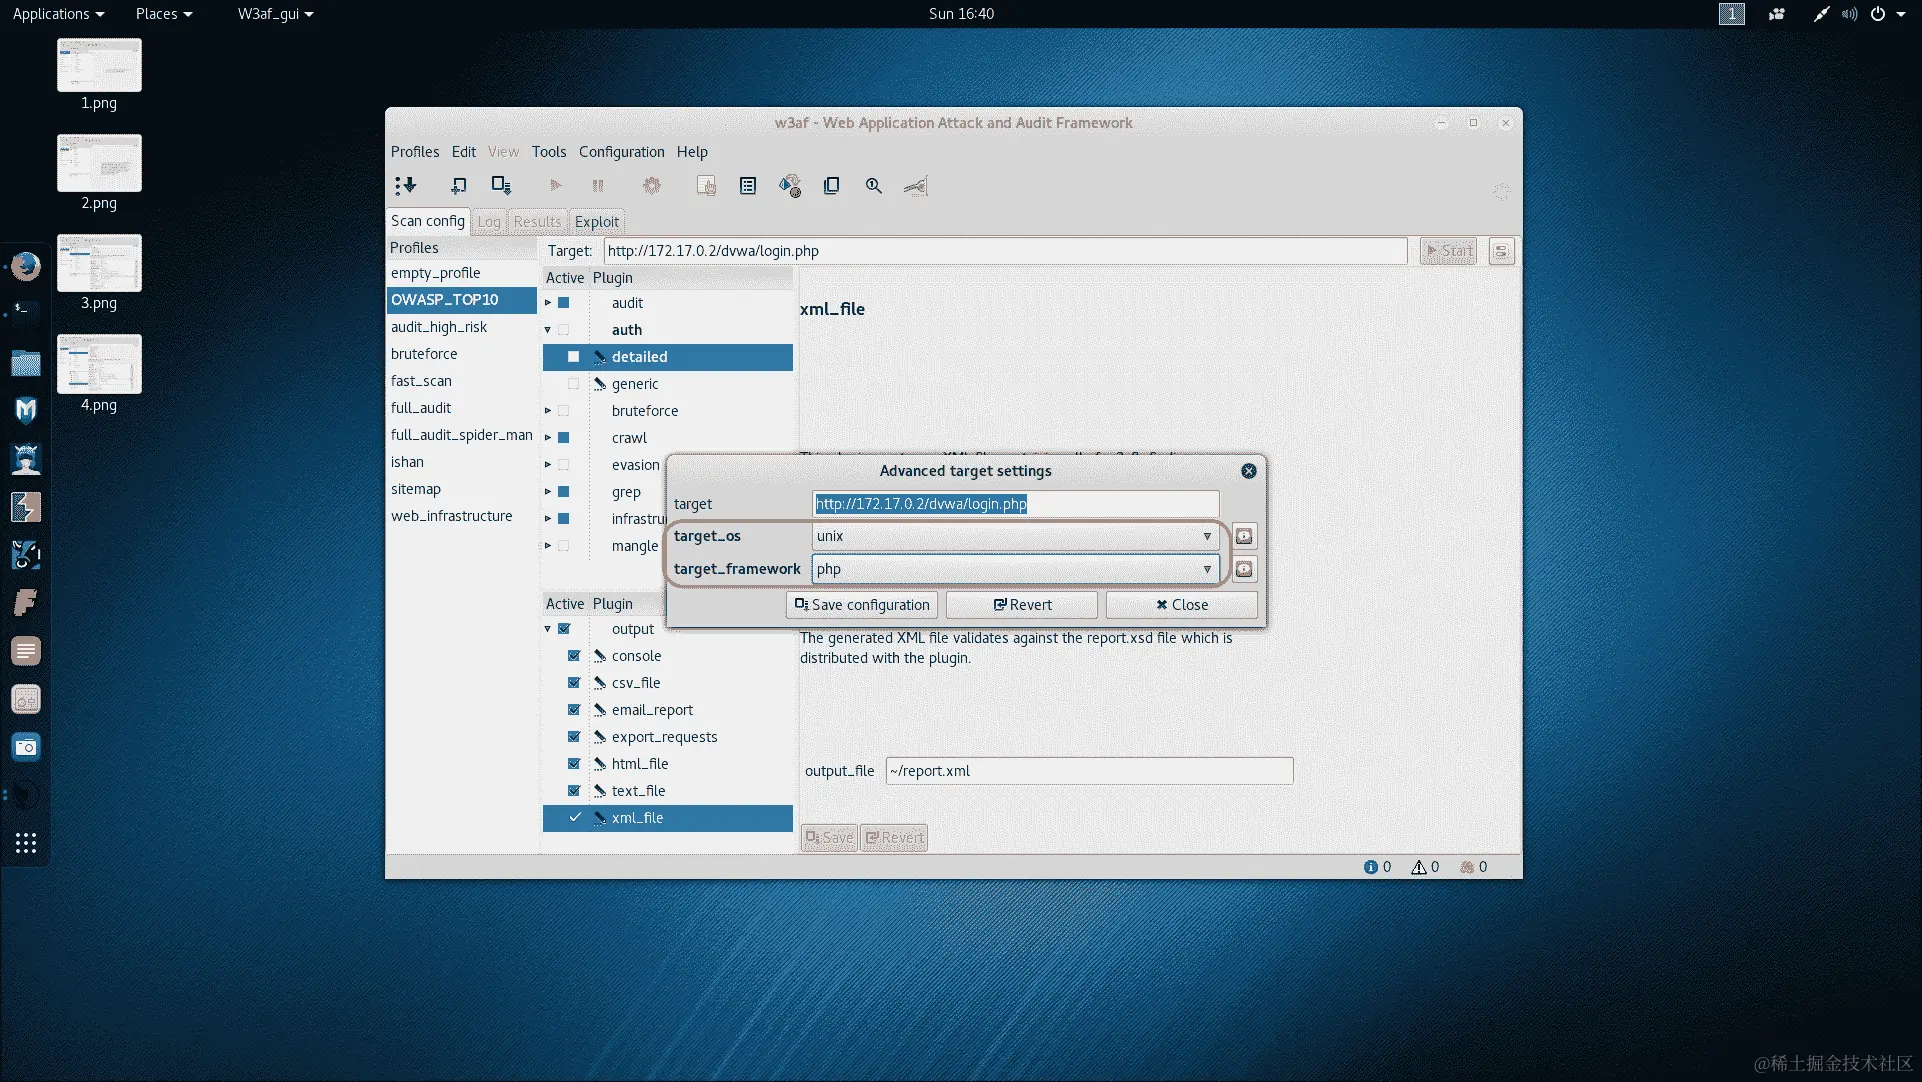
Task: Click Revert in Advanced target settings
Action: [x=1022, y=605]
